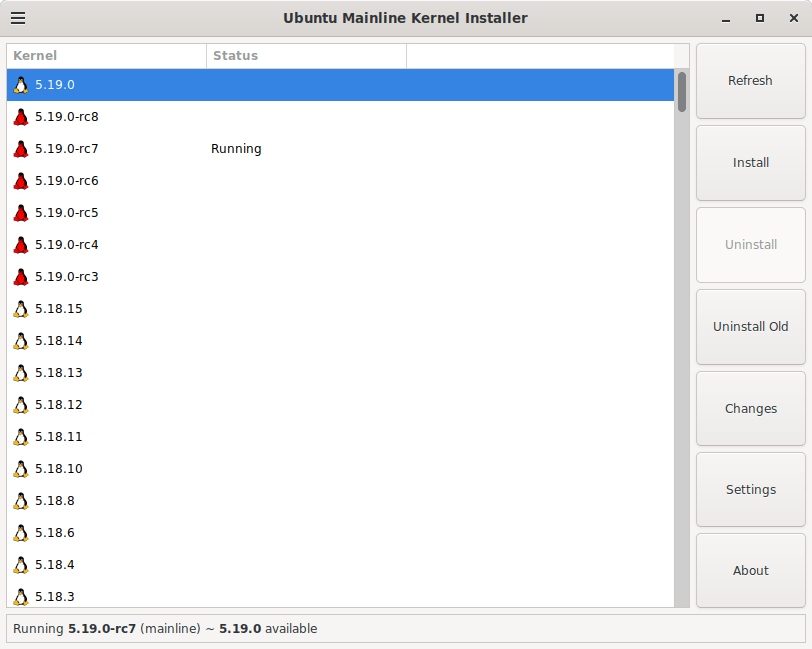Select kernel 5.19.0-rc5 version text
This screenshot has width=812, height=649.
click(67, 213)
